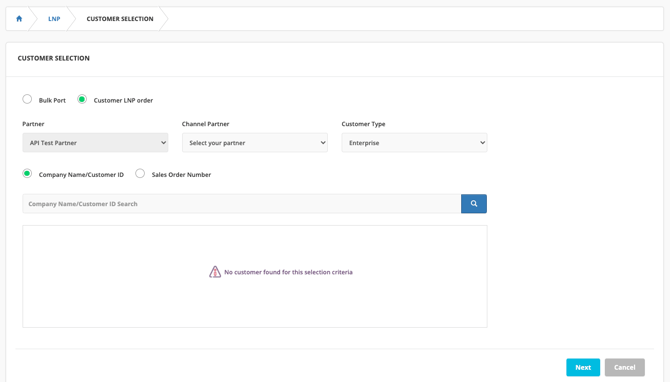Image resolution: width=670 pixels, height=382 pixels.
Task: Expand the Channel Partner dropdown
Action: coord(255,143)
